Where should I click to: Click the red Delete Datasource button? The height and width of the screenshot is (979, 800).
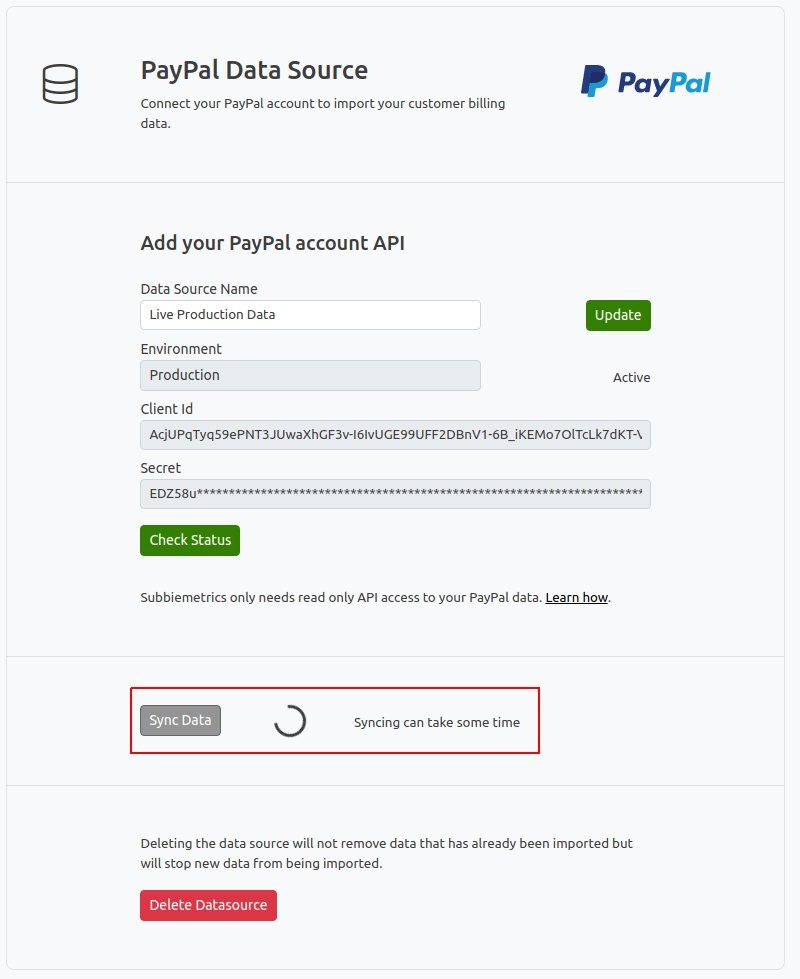209,905
